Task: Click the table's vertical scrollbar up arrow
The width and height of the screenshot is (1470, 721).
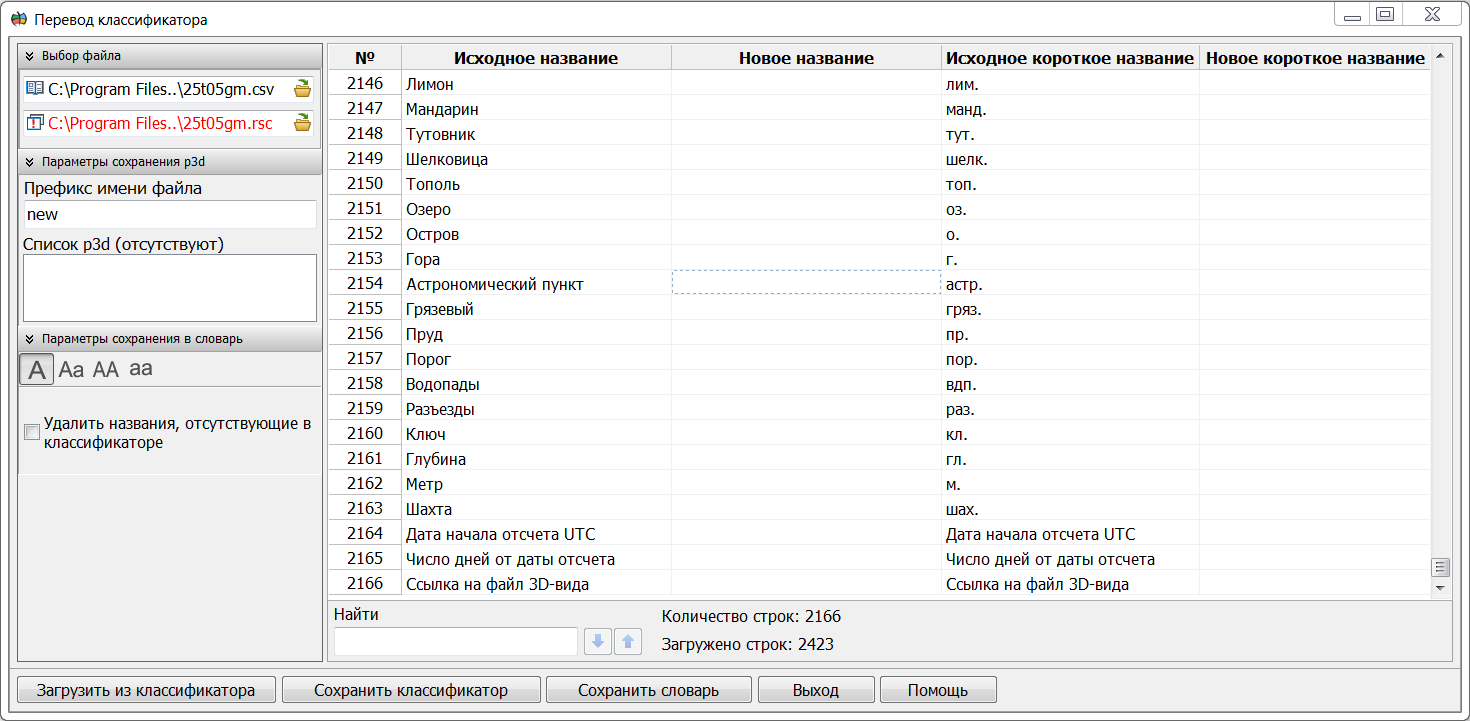Action: click(1440, 56)
